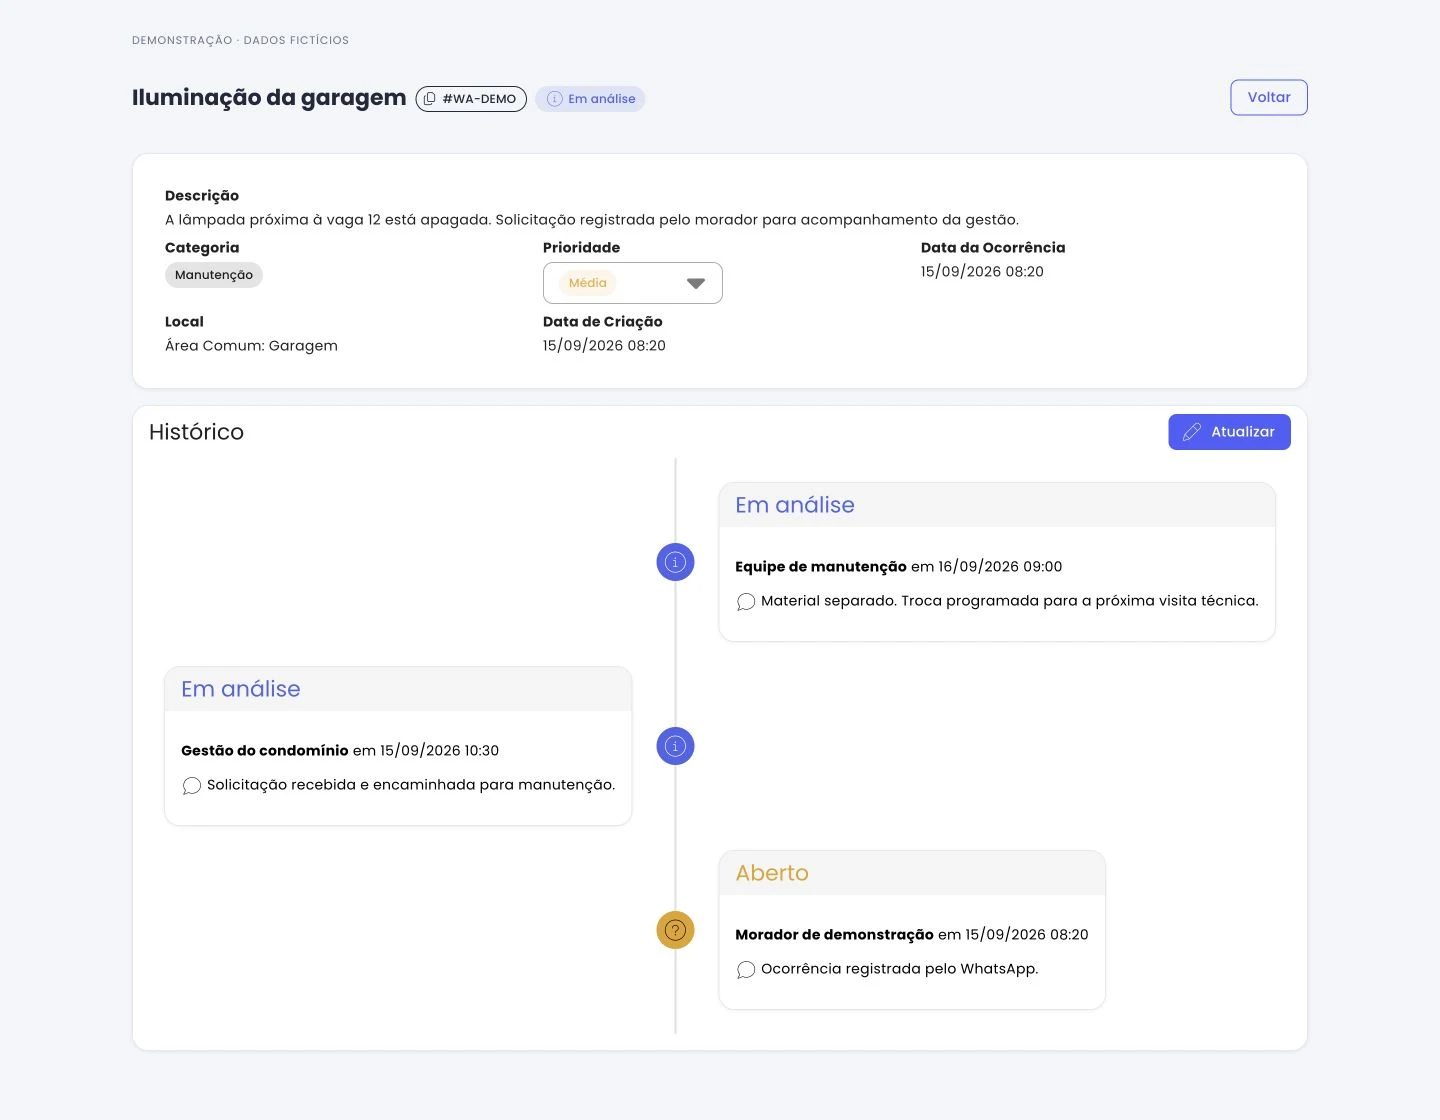Click the comment Solicitação recebida e encaminhada
The image size is (1440, 1120).
coord(411,785)
